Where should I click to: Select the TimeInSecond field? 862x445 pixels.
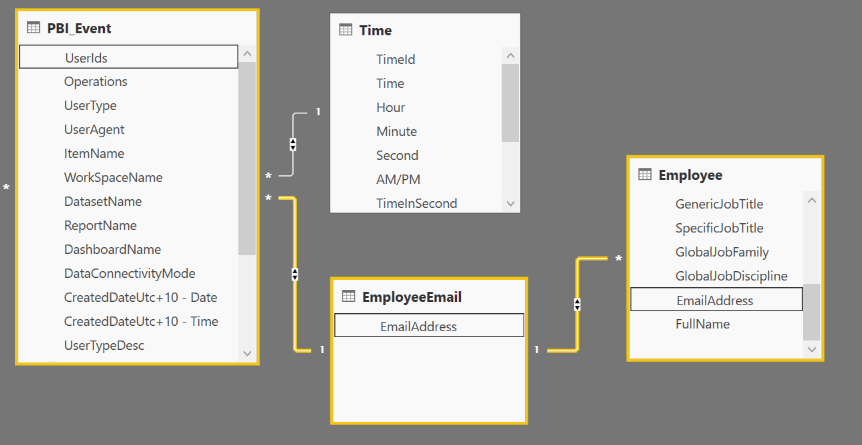tap(418, 204)
